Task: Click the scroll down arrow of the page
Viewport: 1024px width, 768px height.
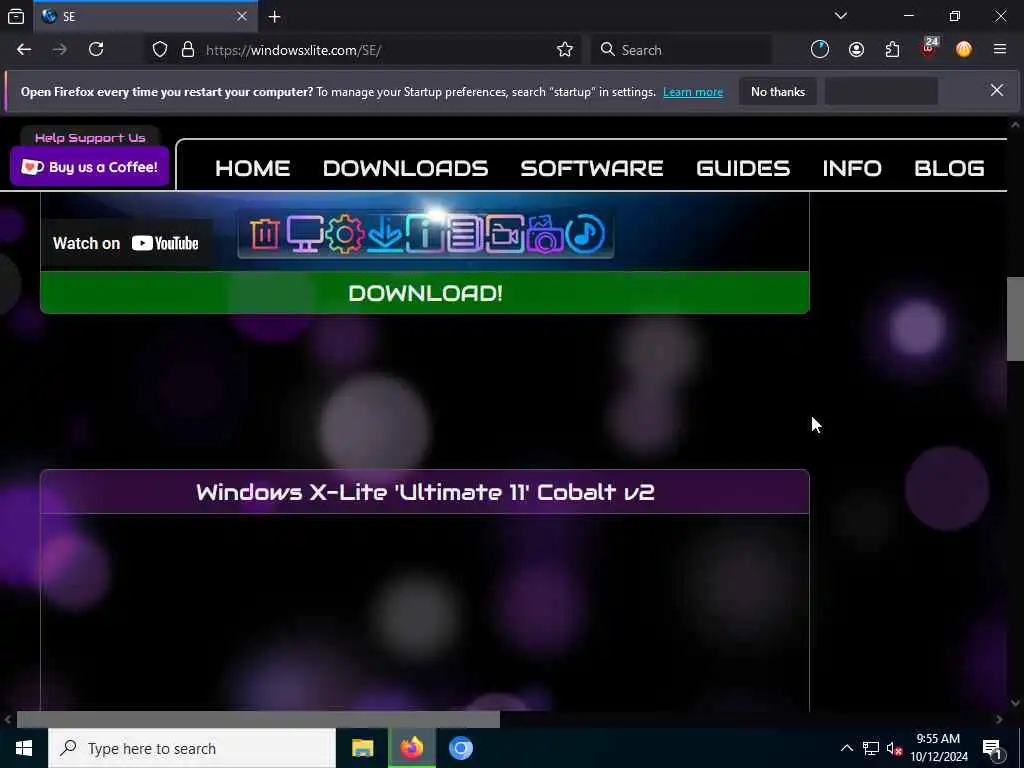Action: pyautogui.click(x=1015, y=703)
